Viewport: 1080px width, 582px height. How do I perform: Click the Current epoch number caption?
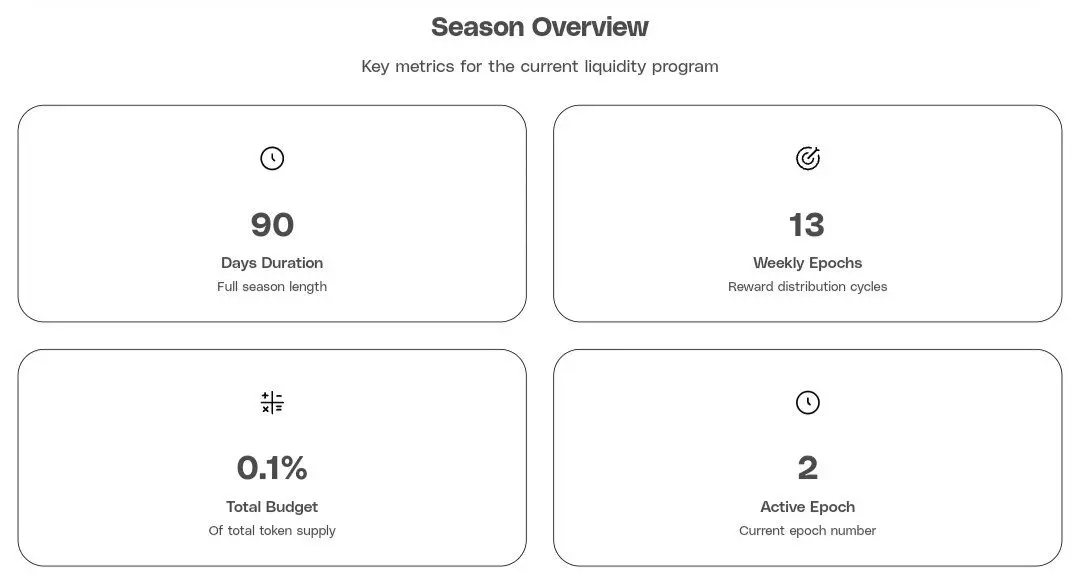click(x=807, y=530)
